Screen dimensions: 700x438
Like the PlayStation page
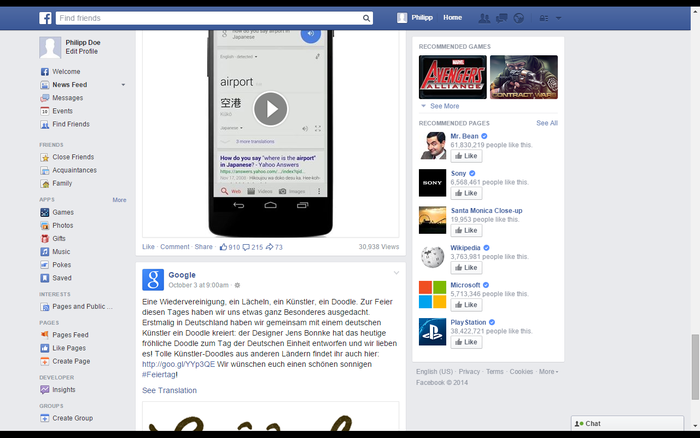[466, 342]
